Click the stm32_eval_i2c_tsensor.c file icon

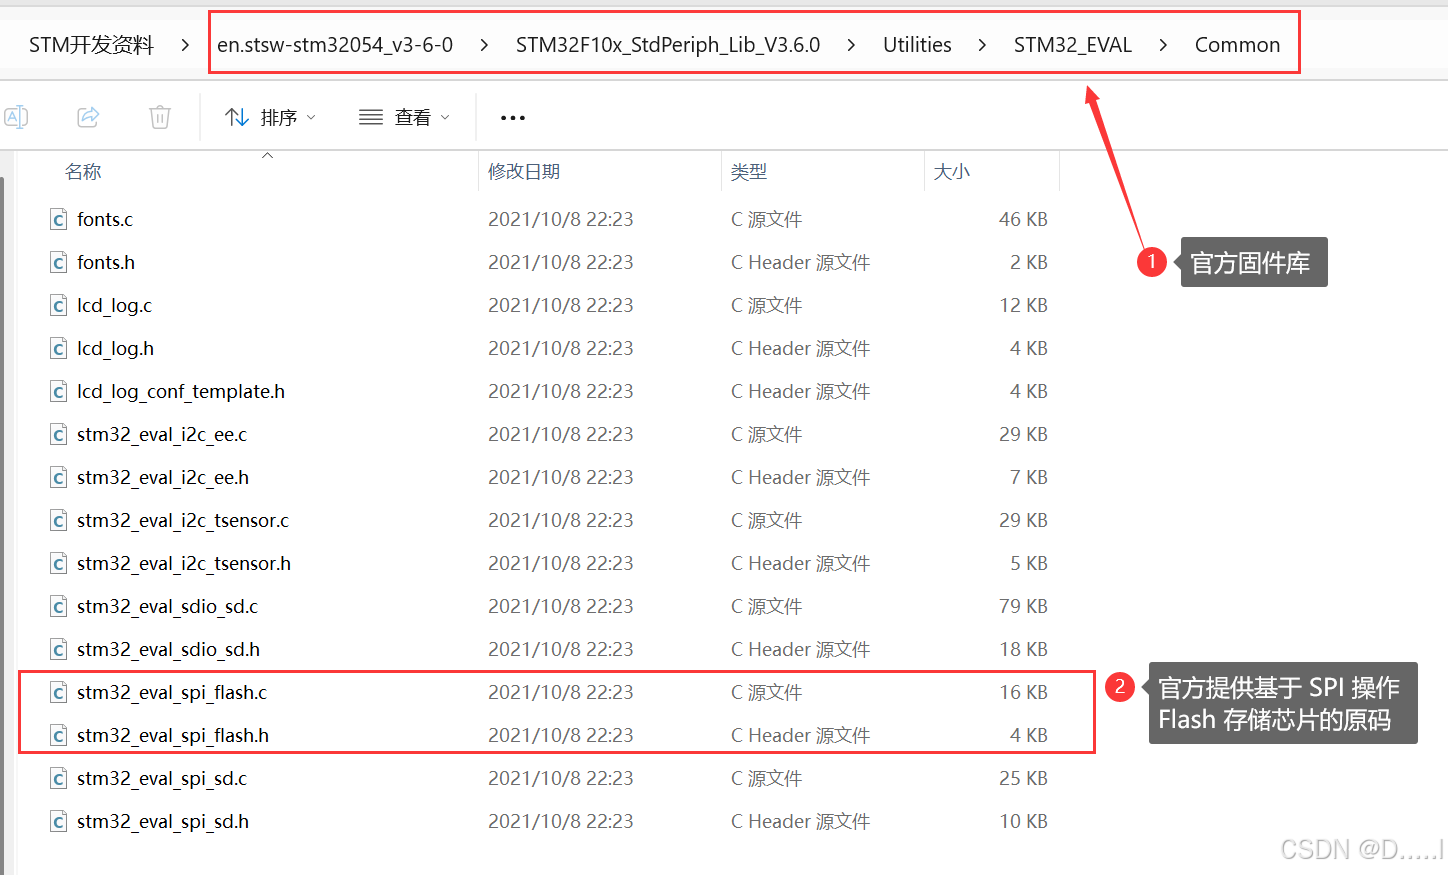click(59, 520)
